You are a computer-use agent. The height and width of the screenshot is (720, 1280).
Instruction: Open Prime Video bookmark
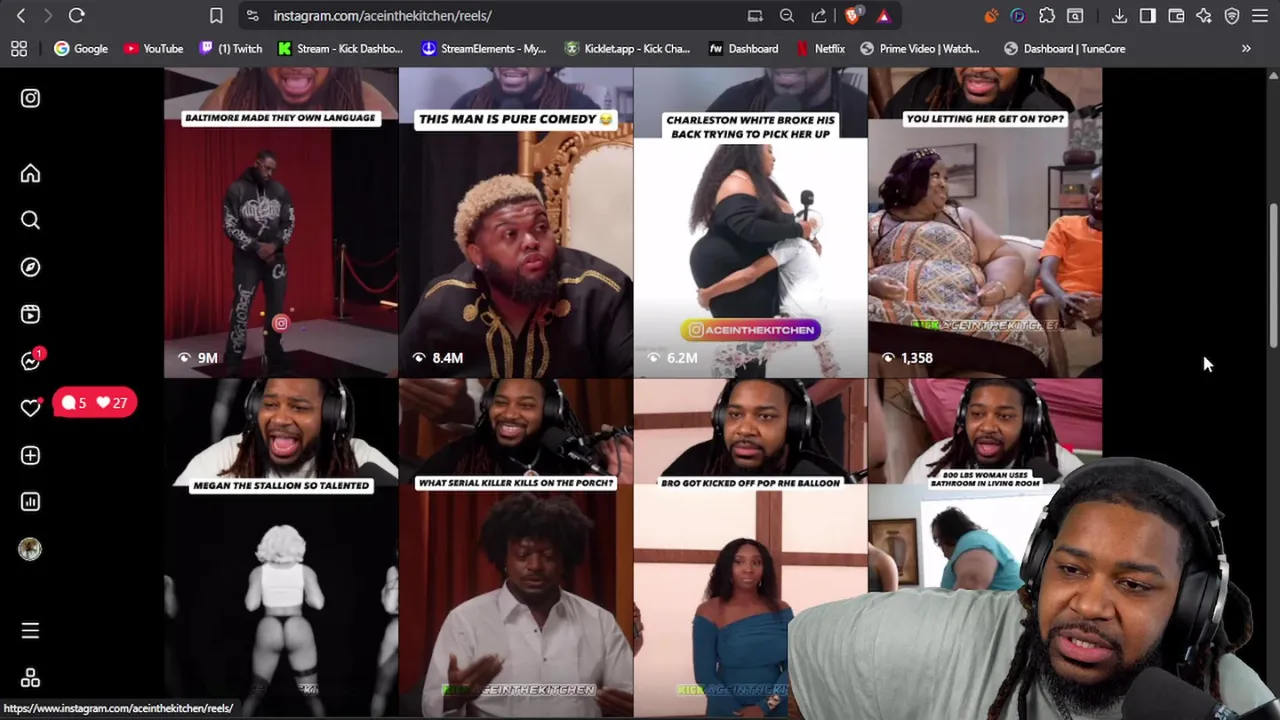920,48
